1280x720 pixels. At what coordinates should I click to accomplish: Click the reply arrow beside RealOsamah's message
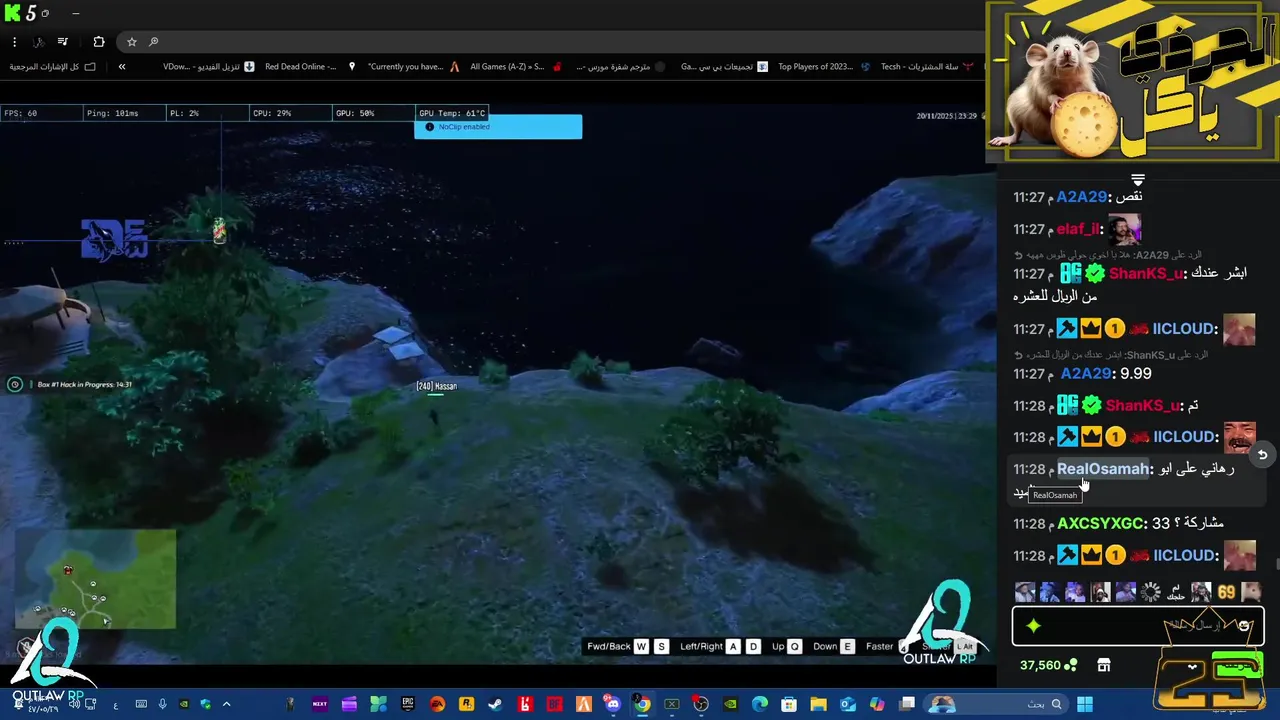click(1262, 455)
